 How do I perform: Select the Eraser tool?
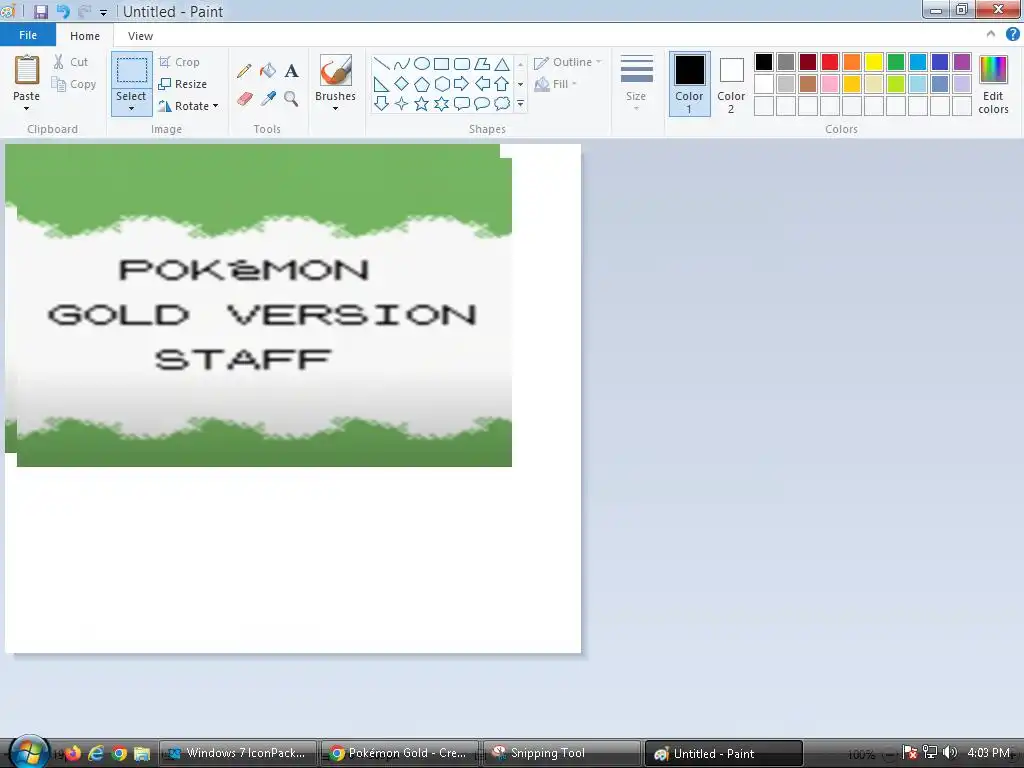click(x=244, y=99)
